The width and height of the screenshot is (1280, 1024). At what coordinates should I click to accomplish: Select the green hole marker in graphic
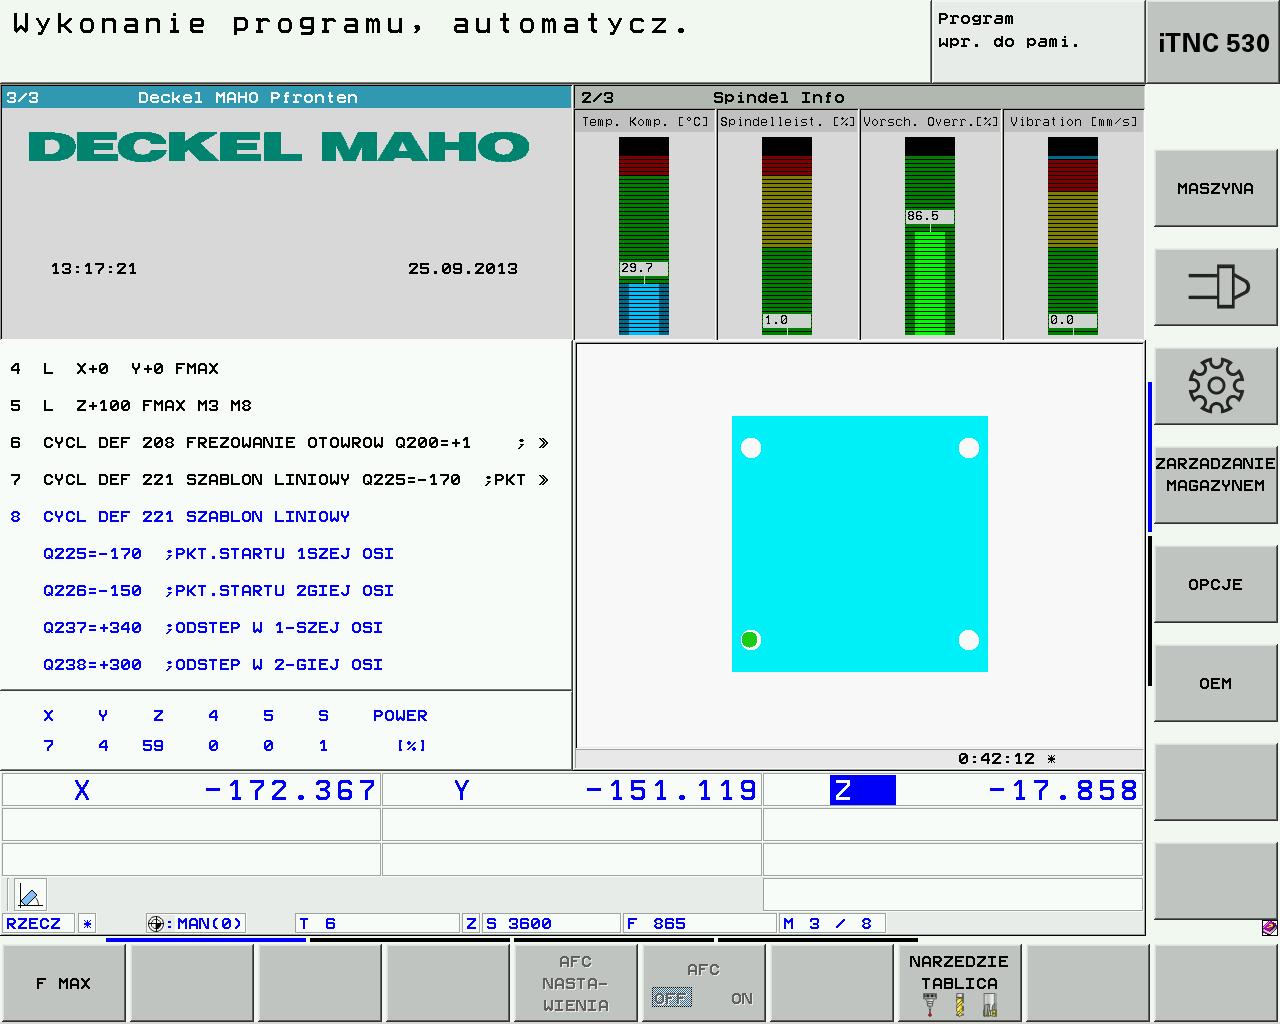(x=750, y=640)
